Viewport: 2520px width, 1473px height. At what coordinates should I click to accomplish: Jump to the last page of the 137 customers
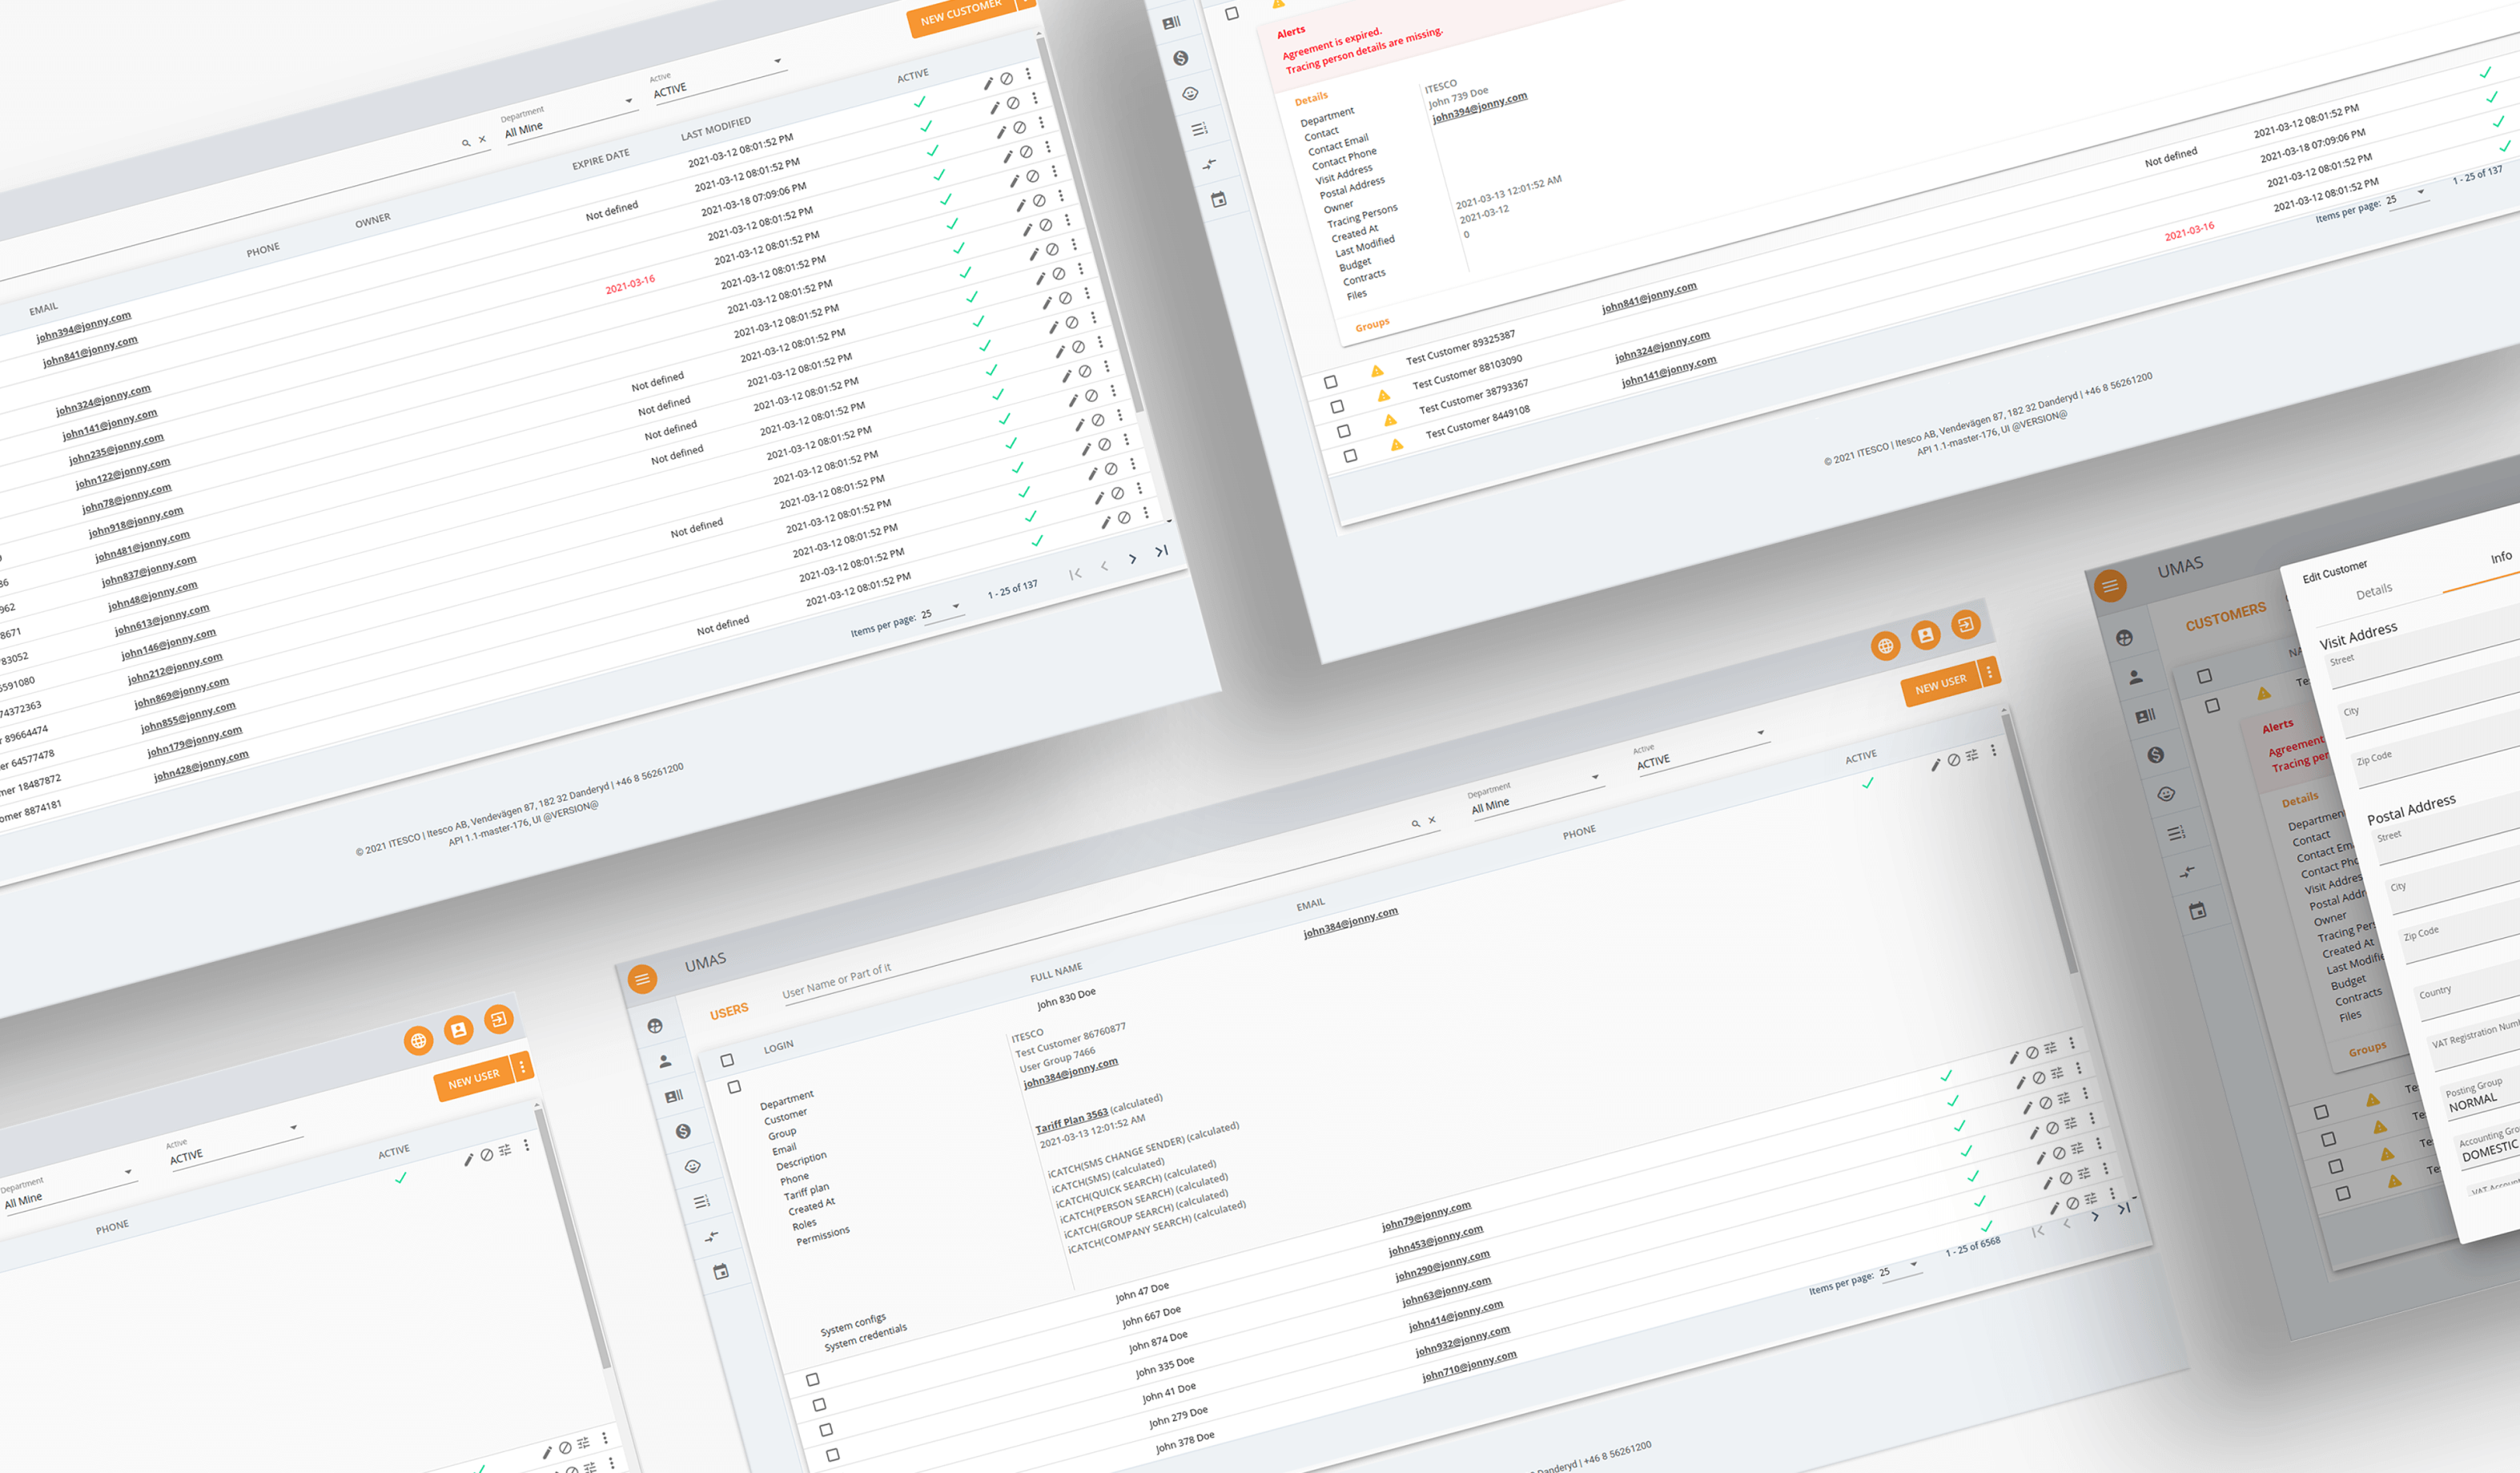(x=1161, y=551)
